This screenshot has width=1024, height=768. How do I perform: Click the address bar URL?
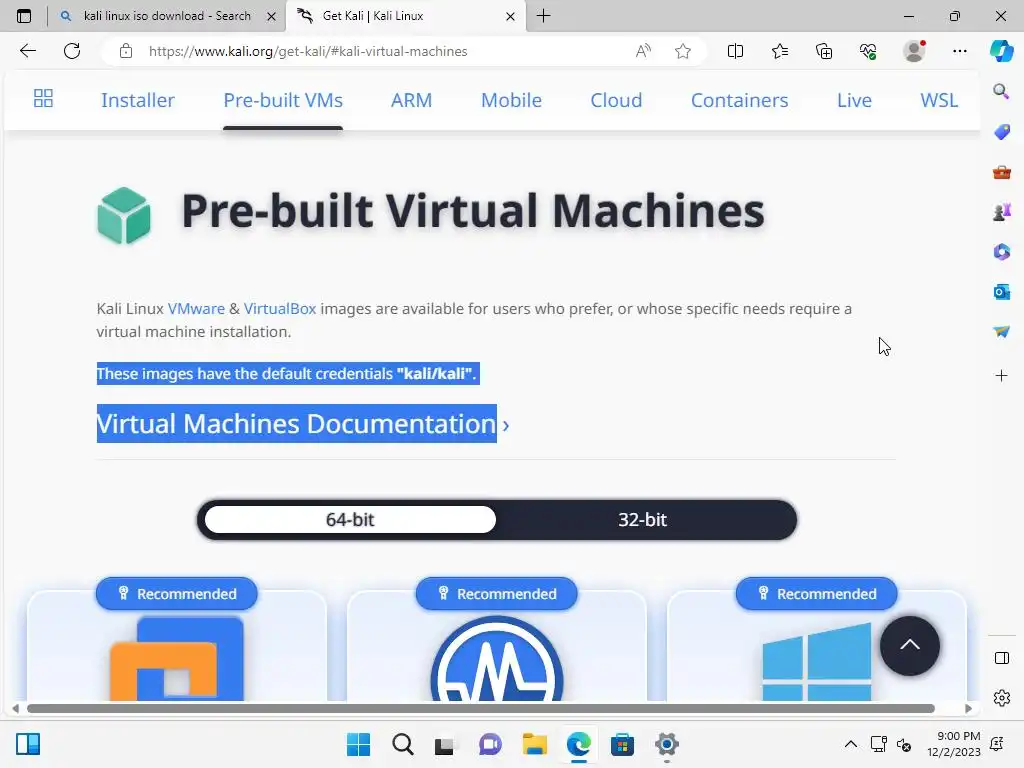(x=308, y=51)
